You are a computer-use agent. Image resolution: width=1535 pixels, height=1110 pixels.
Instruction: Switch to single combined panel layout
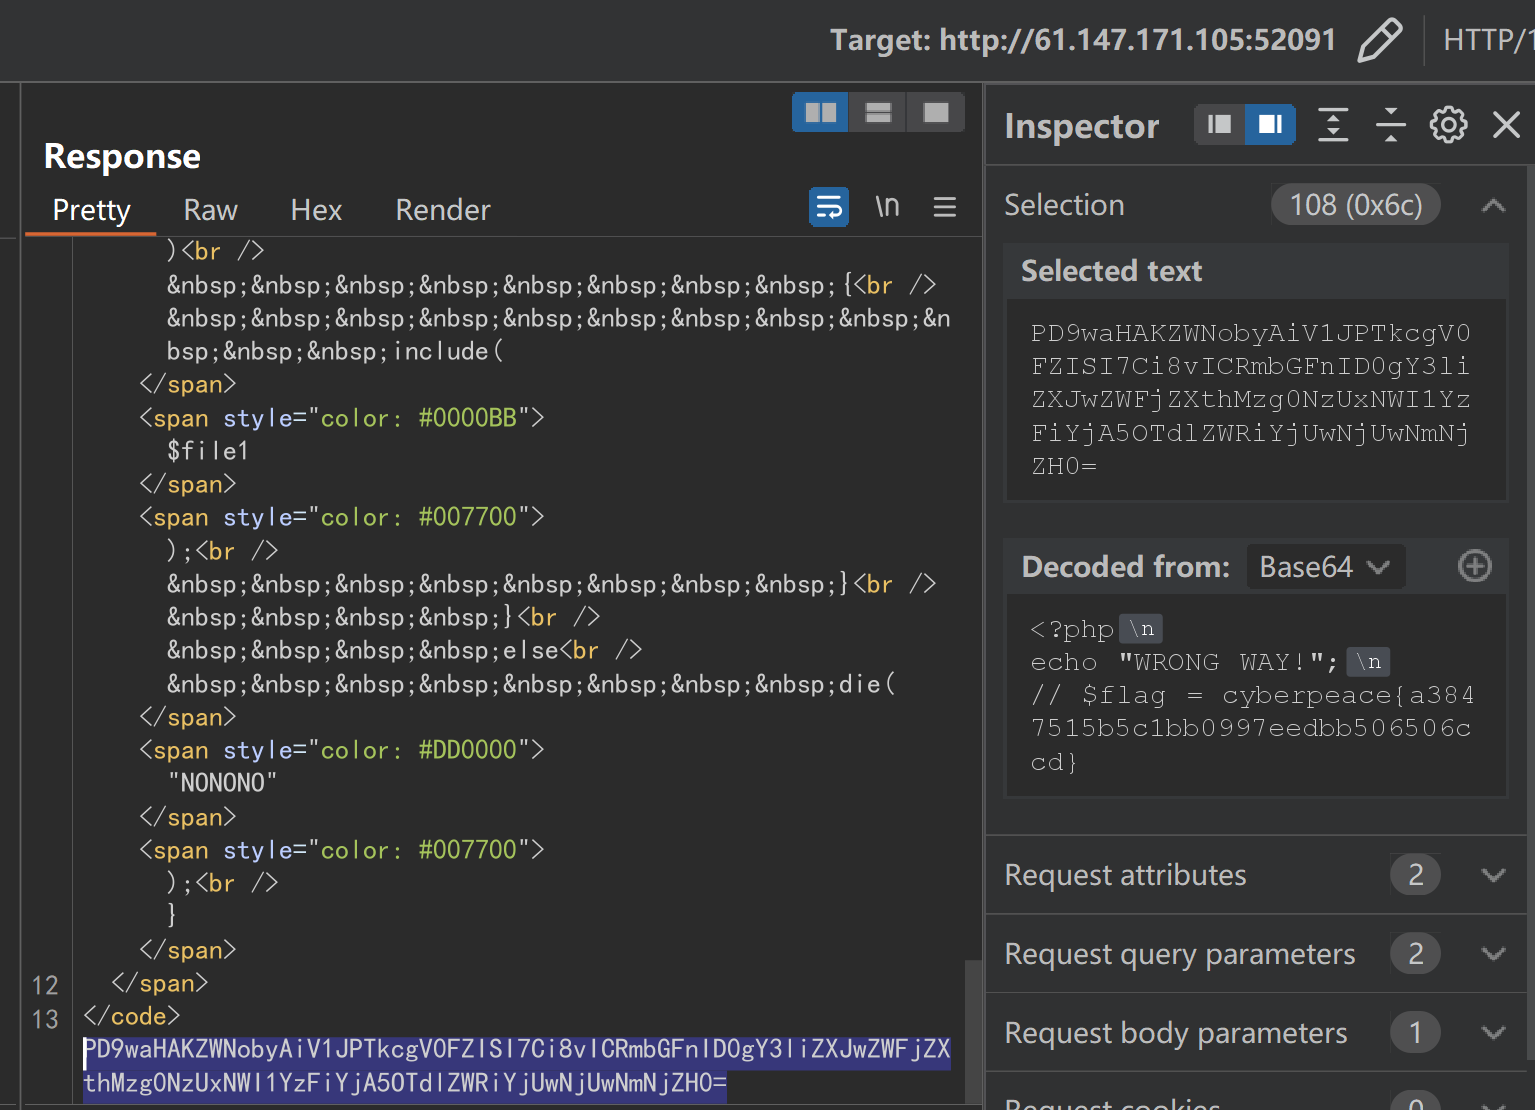point(936,112)
